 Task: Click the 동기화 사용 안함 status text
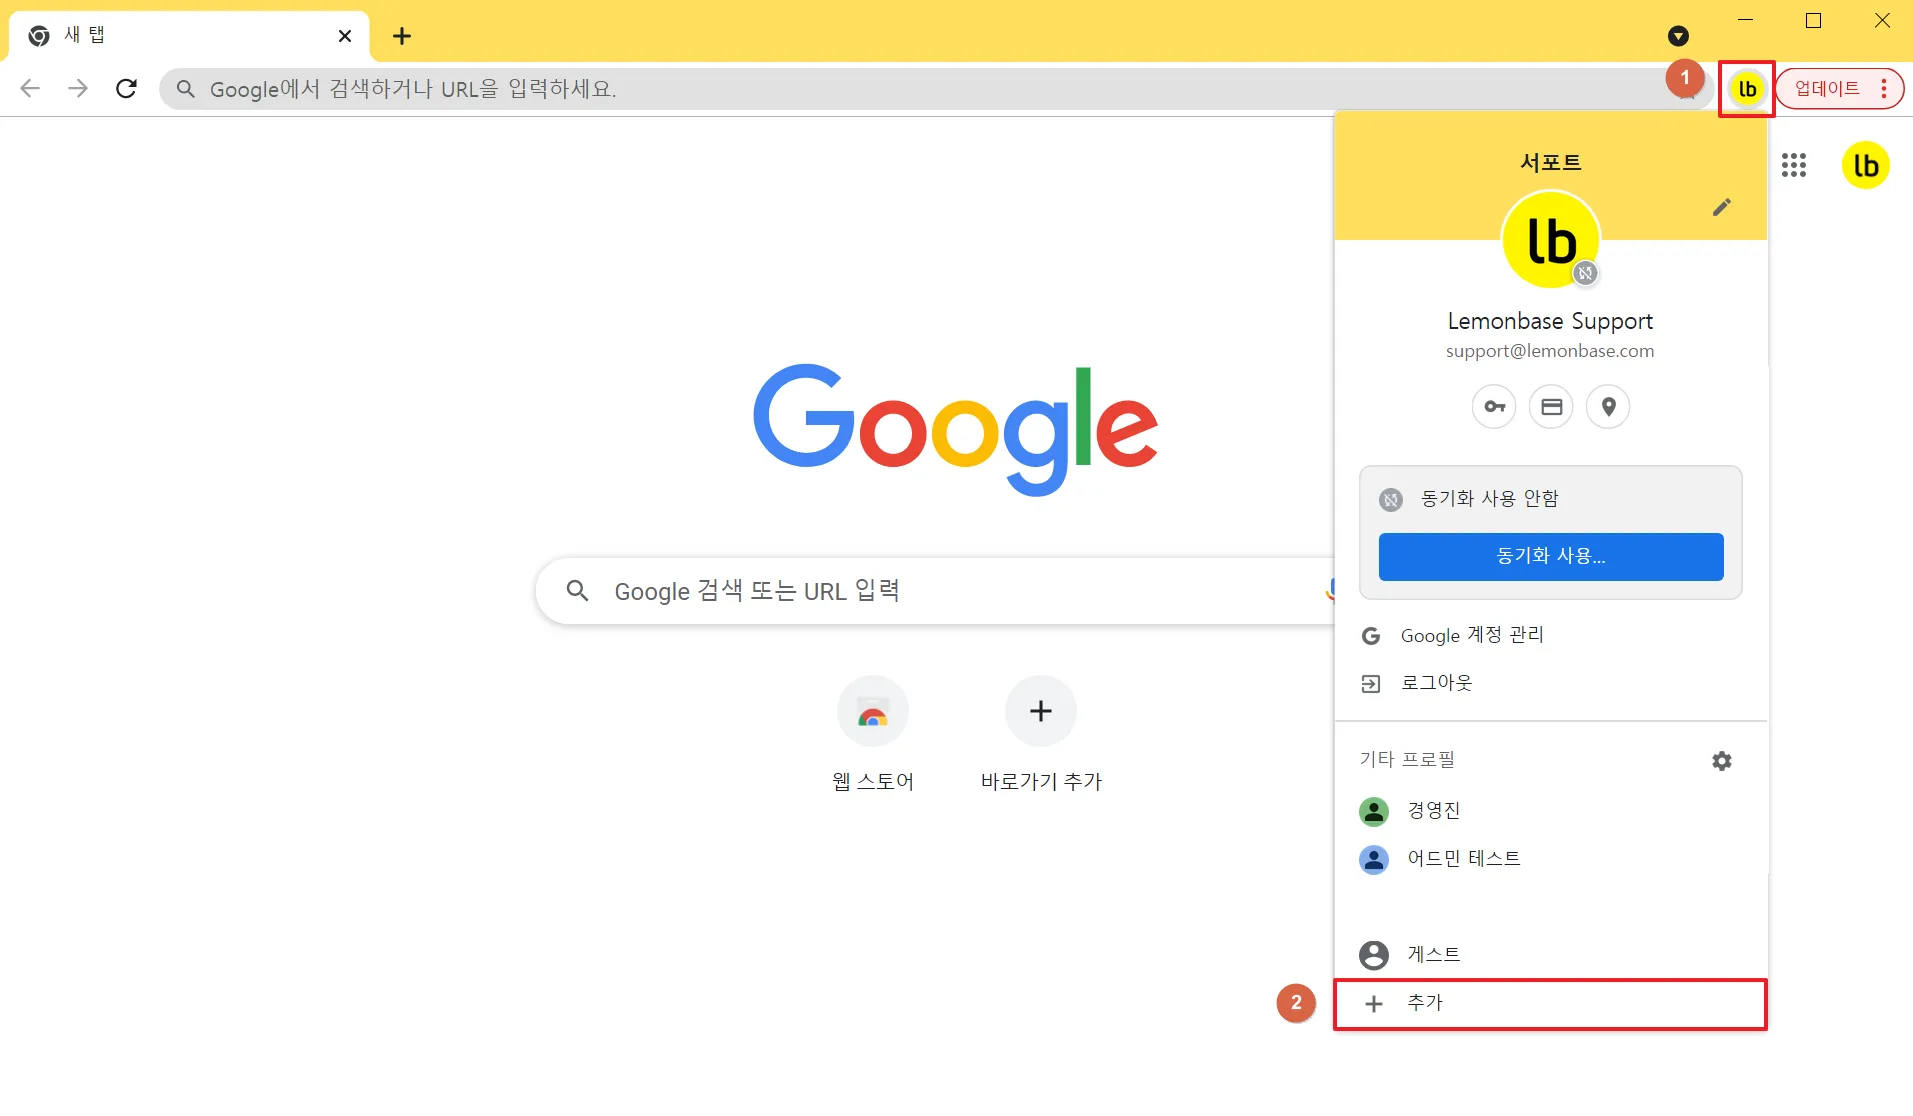(x=1490, y=499)
